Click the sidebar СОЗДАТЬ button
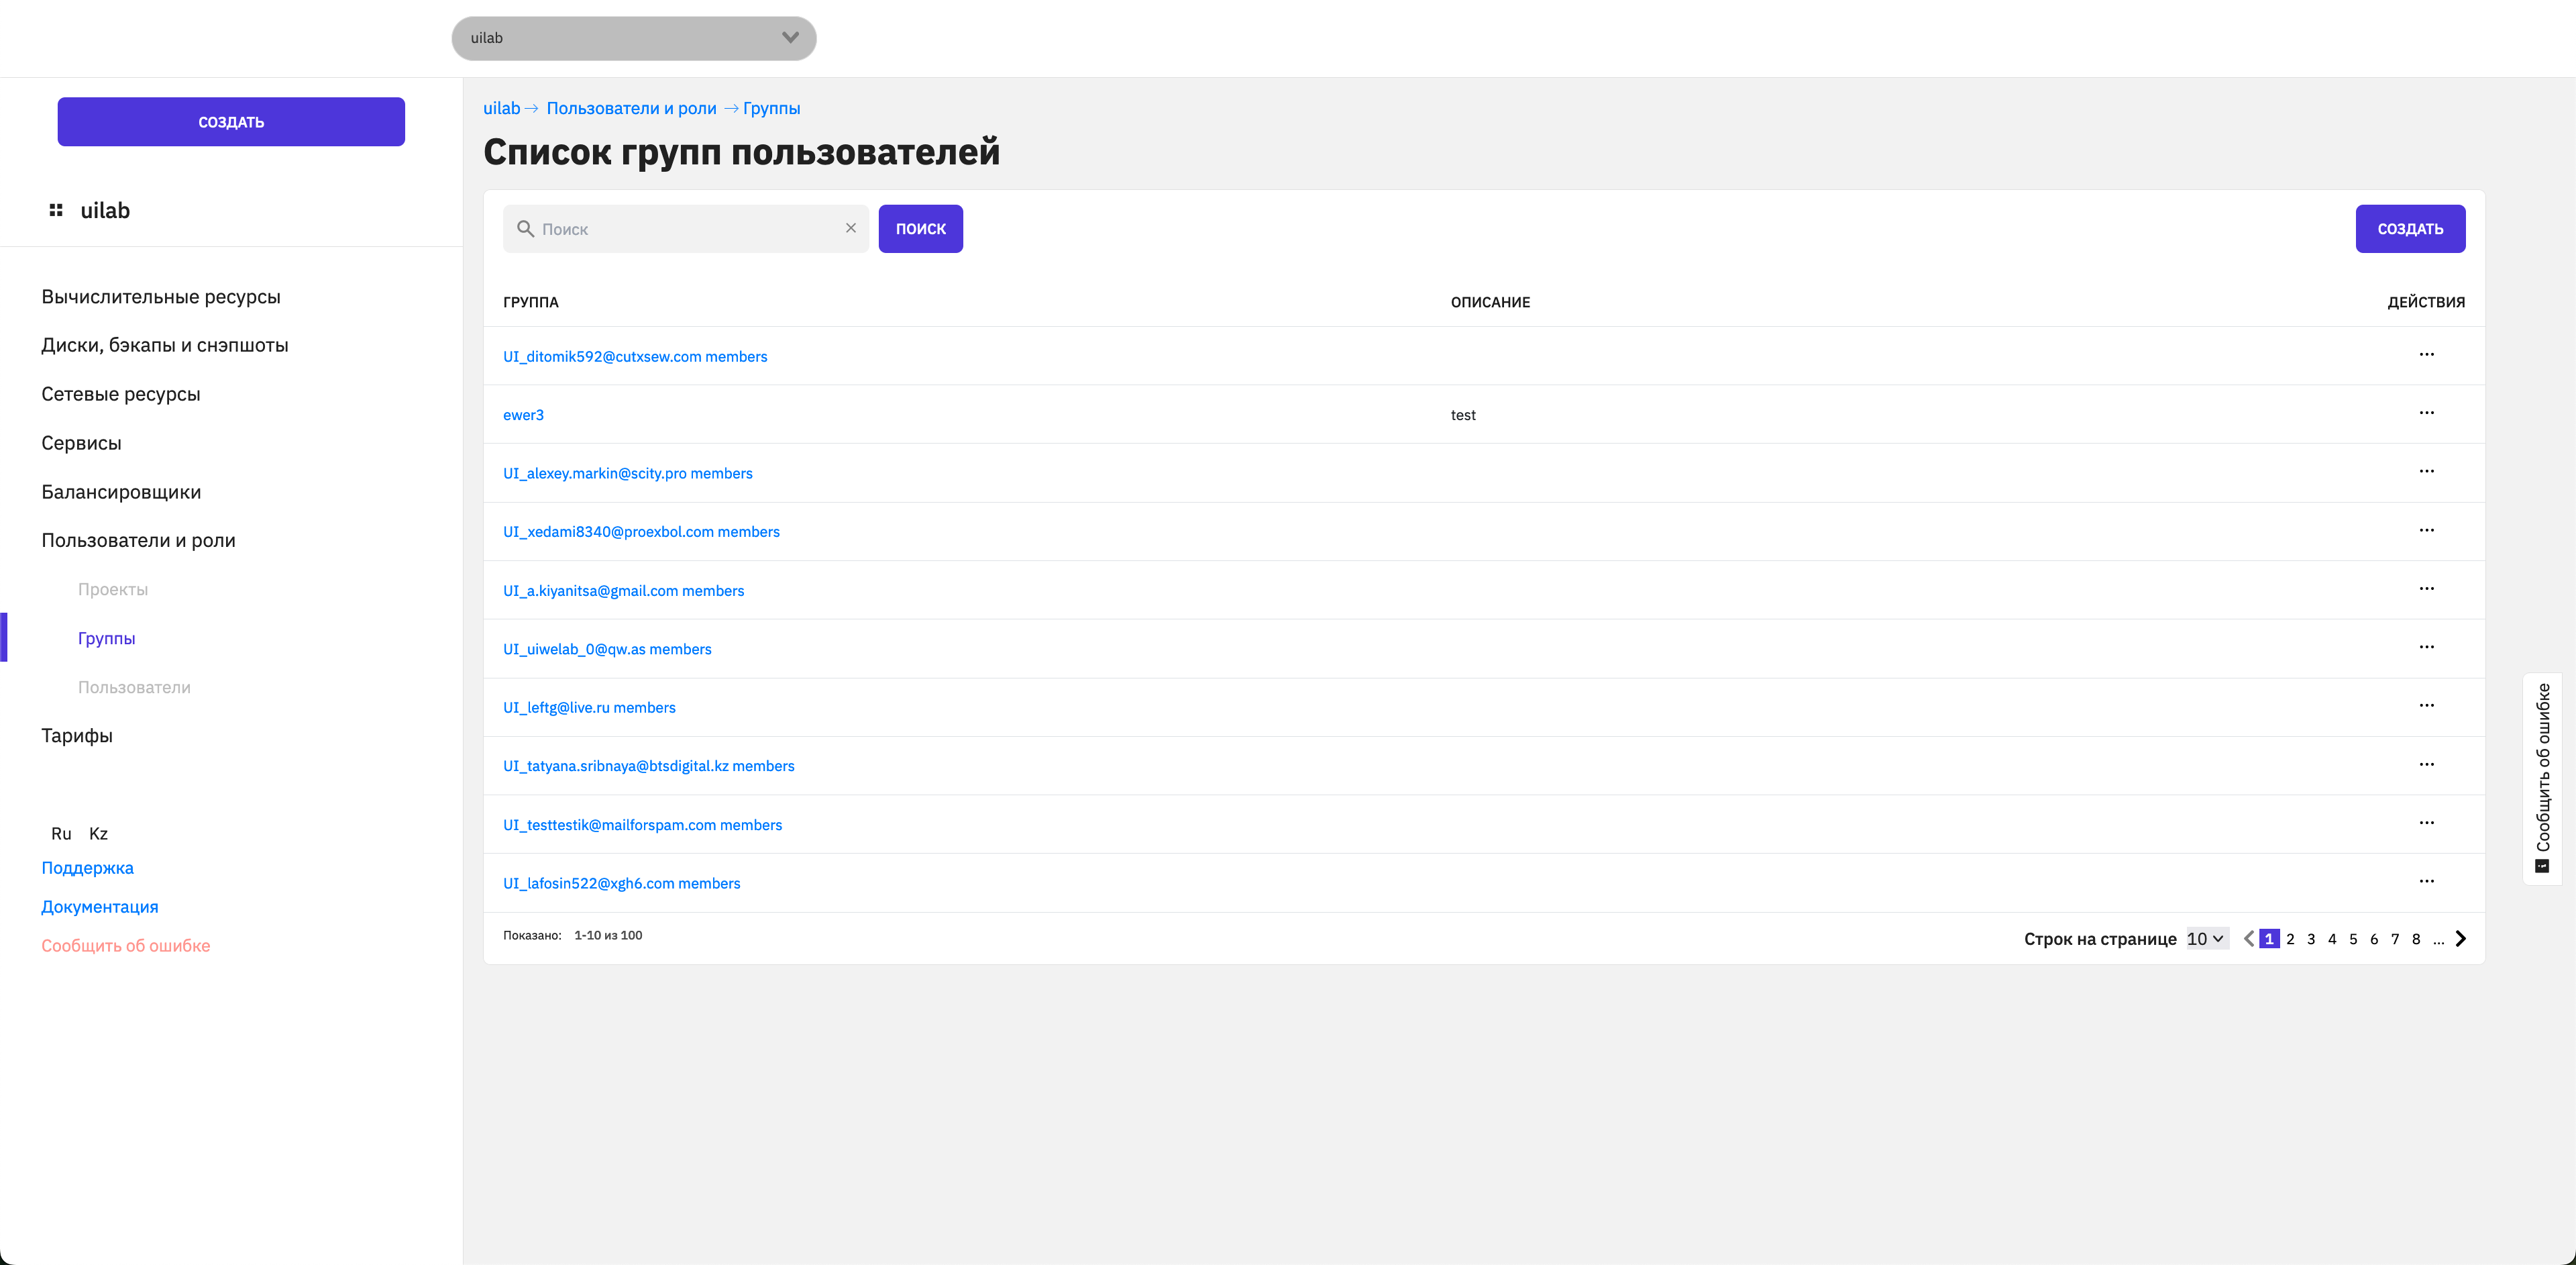Viewport: 2576px width, 1265px height. 231,122
